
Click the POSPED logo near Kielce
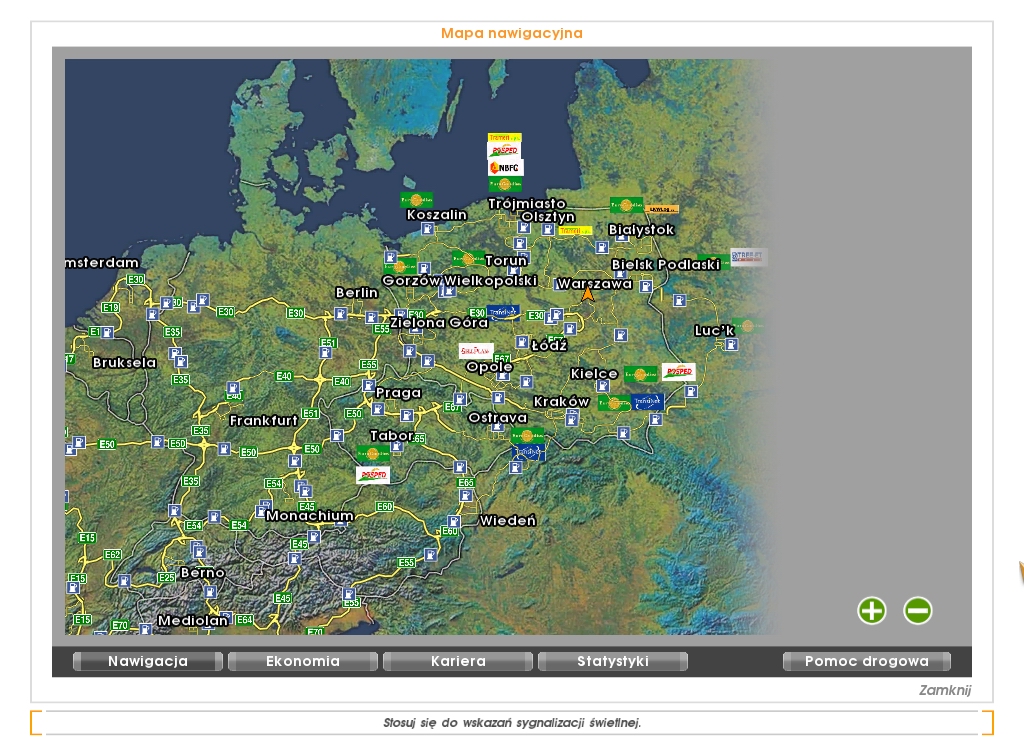(x=678, y=371)
